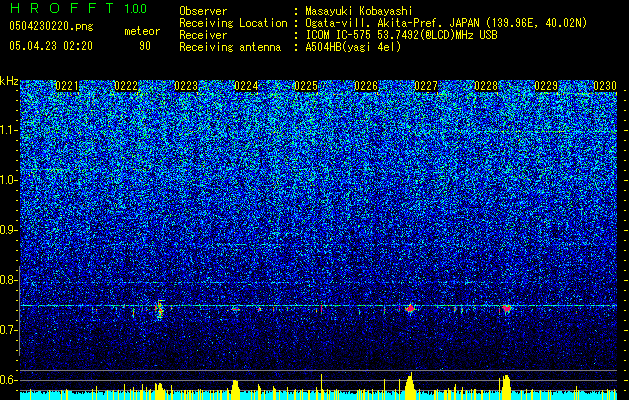
Task: Select the Ogata-vill. Akita-Pref. JAPAN location text
Action: (x=446, y=23)
